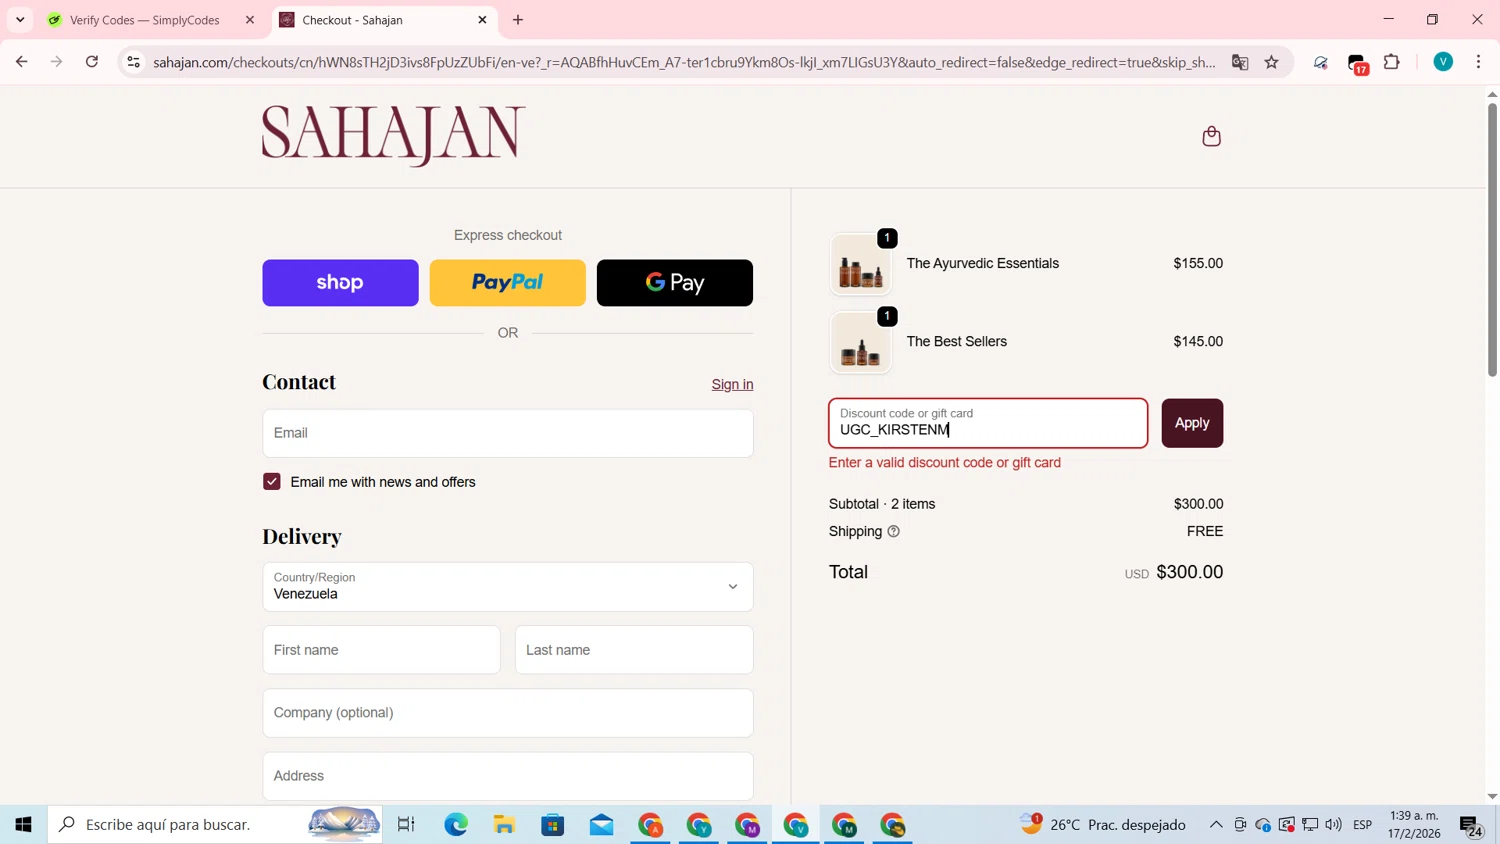Viewport: 1500px width, 844px height.
Task: Click the discount code input field
Action: [x=988, y=423]
